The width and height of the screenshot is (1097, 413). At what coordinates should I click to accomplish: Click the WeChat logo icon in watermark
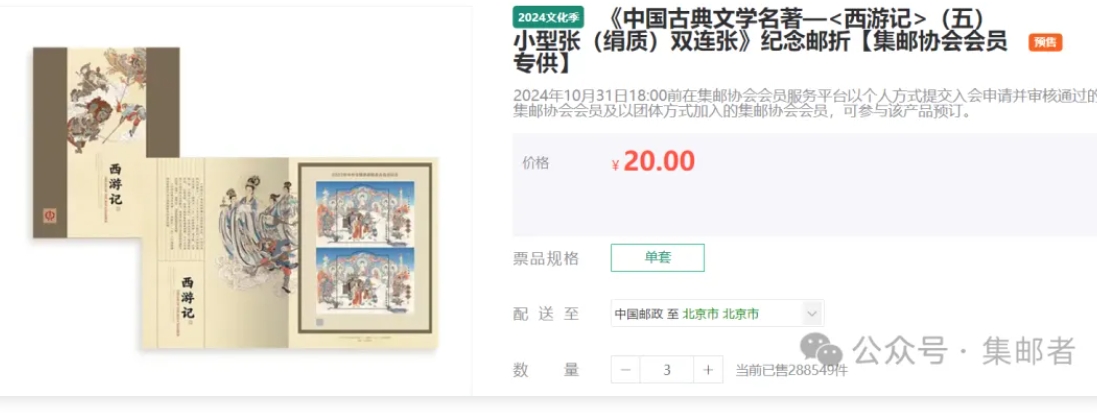(x=821, y=350)
